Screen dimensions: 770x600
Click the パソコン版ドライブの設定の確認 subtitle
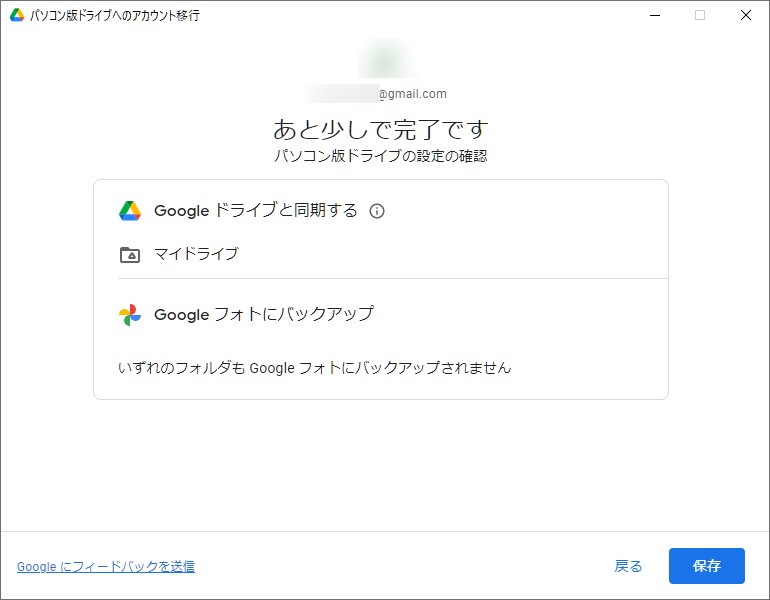click(x=381, y=156)
